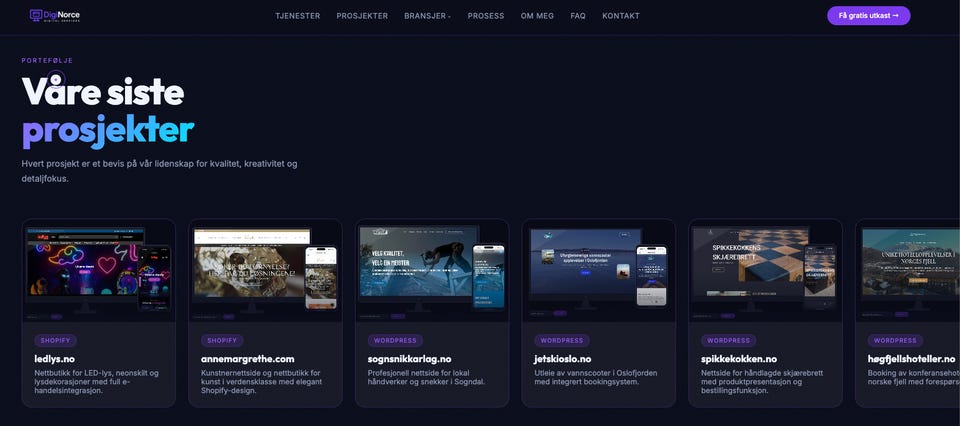The image size is (960, 426).
Task: Go to PROSJEKTER in the navigation
Action: [x=362, y=16]
